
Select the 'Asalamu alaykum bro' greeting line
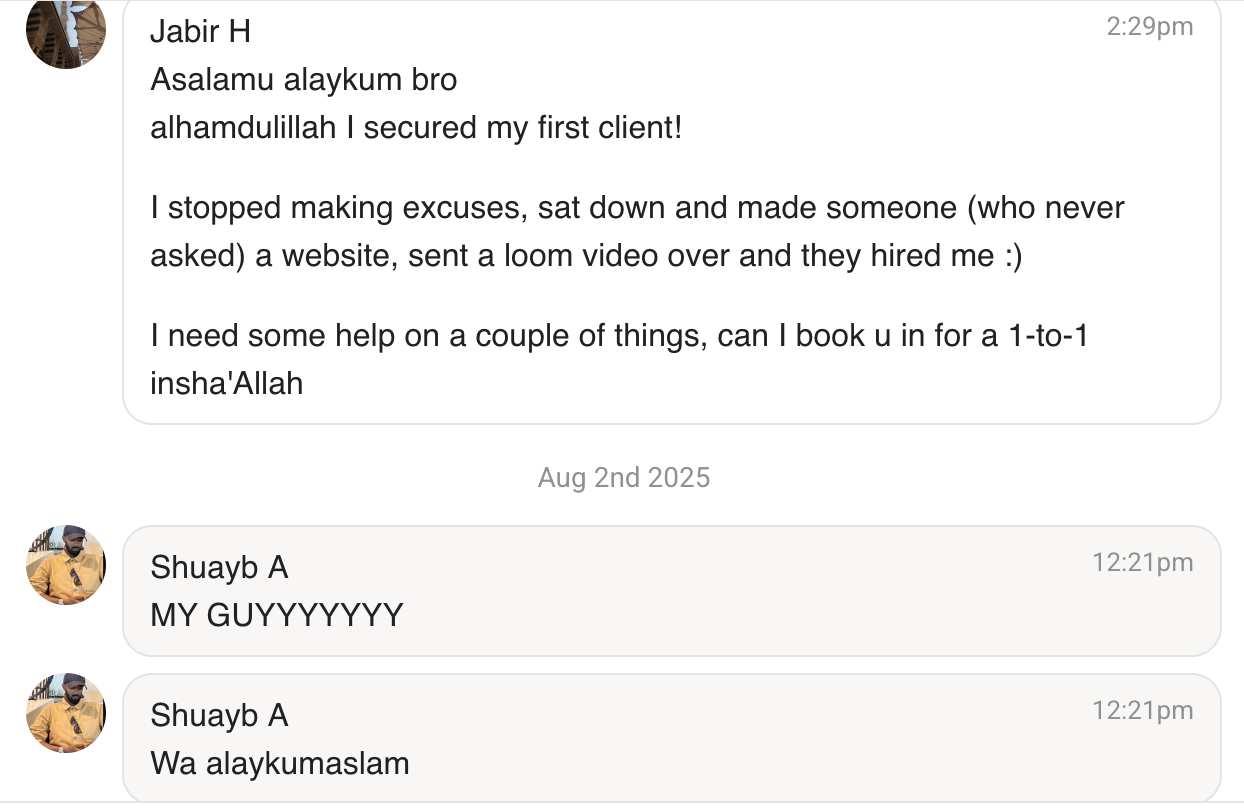[x=303, y=80]
